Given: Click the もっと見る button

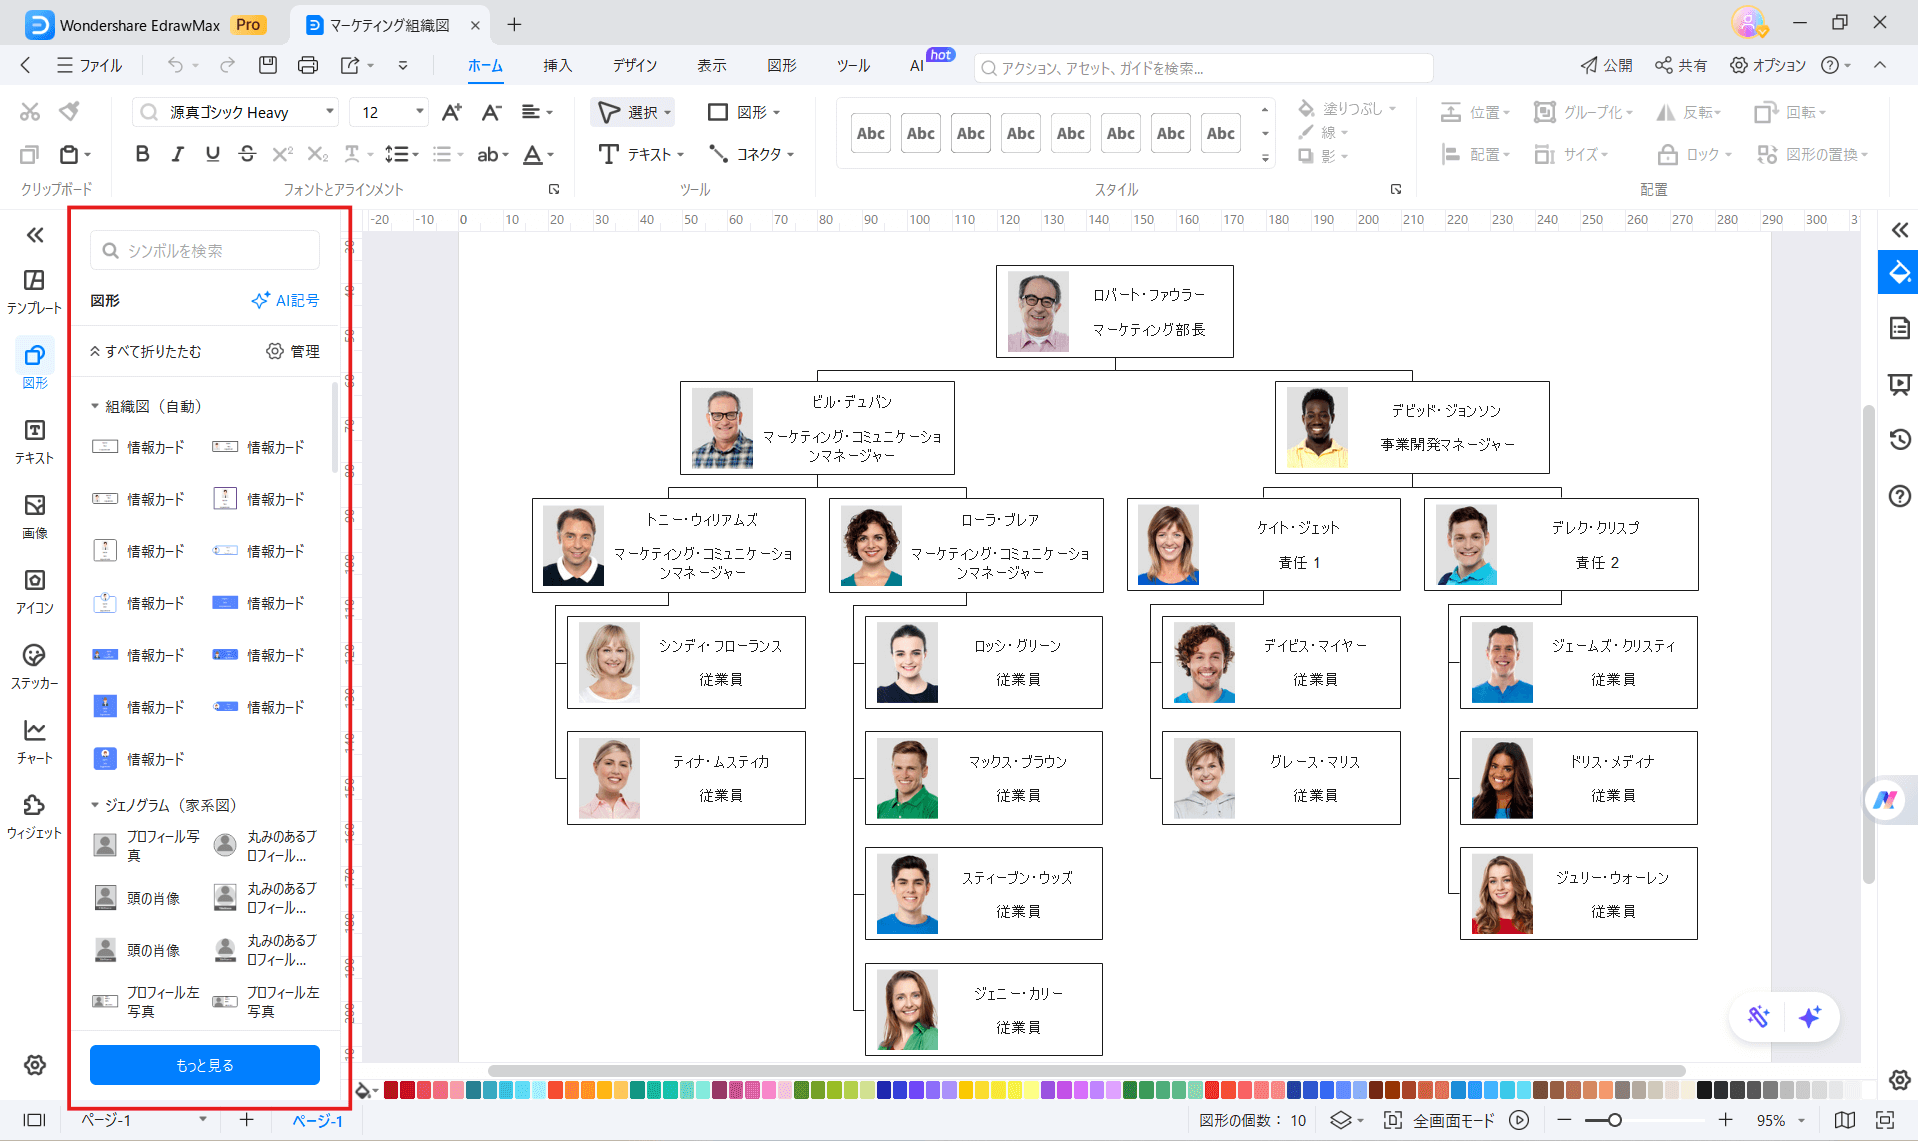Looking at the screenshot, I should click(x=204, y=1064).
